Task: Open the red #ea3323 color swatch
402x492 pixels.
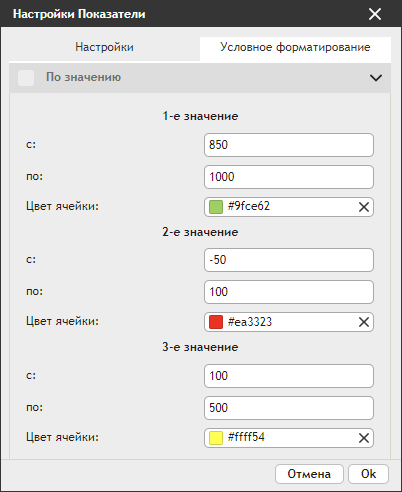Action: (216, 322)
